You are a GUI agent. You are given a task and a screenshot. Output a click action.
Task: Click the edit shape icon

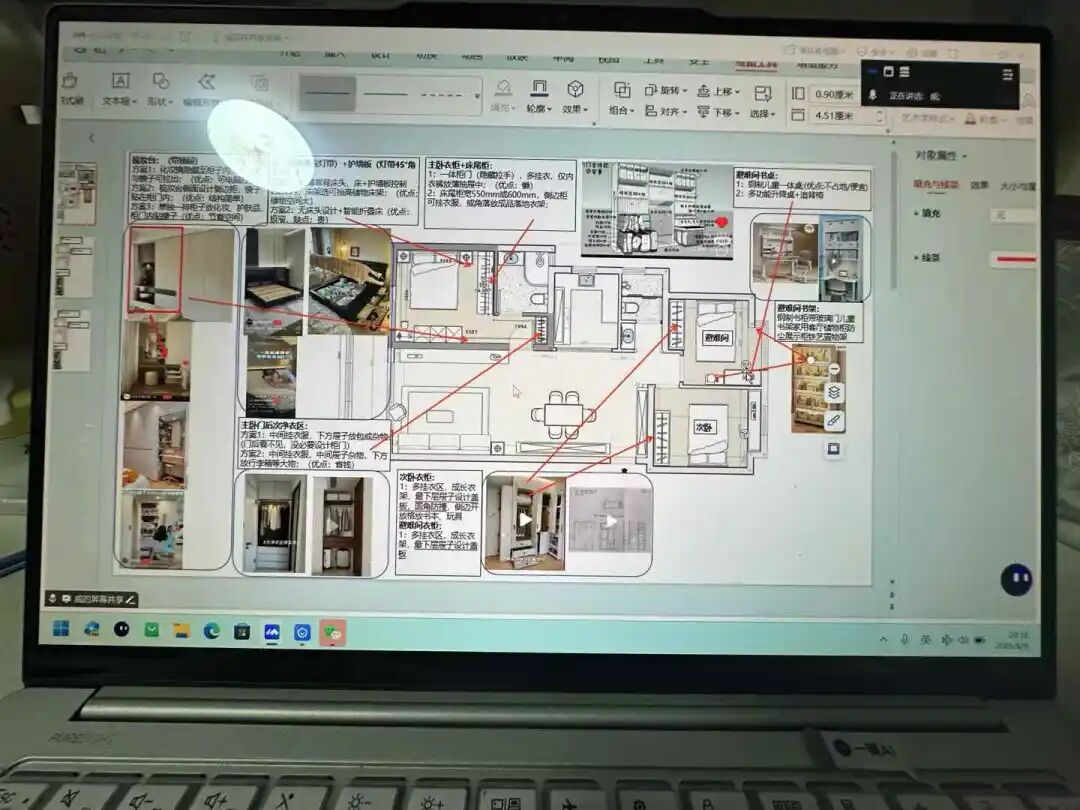tap(206, 82)
